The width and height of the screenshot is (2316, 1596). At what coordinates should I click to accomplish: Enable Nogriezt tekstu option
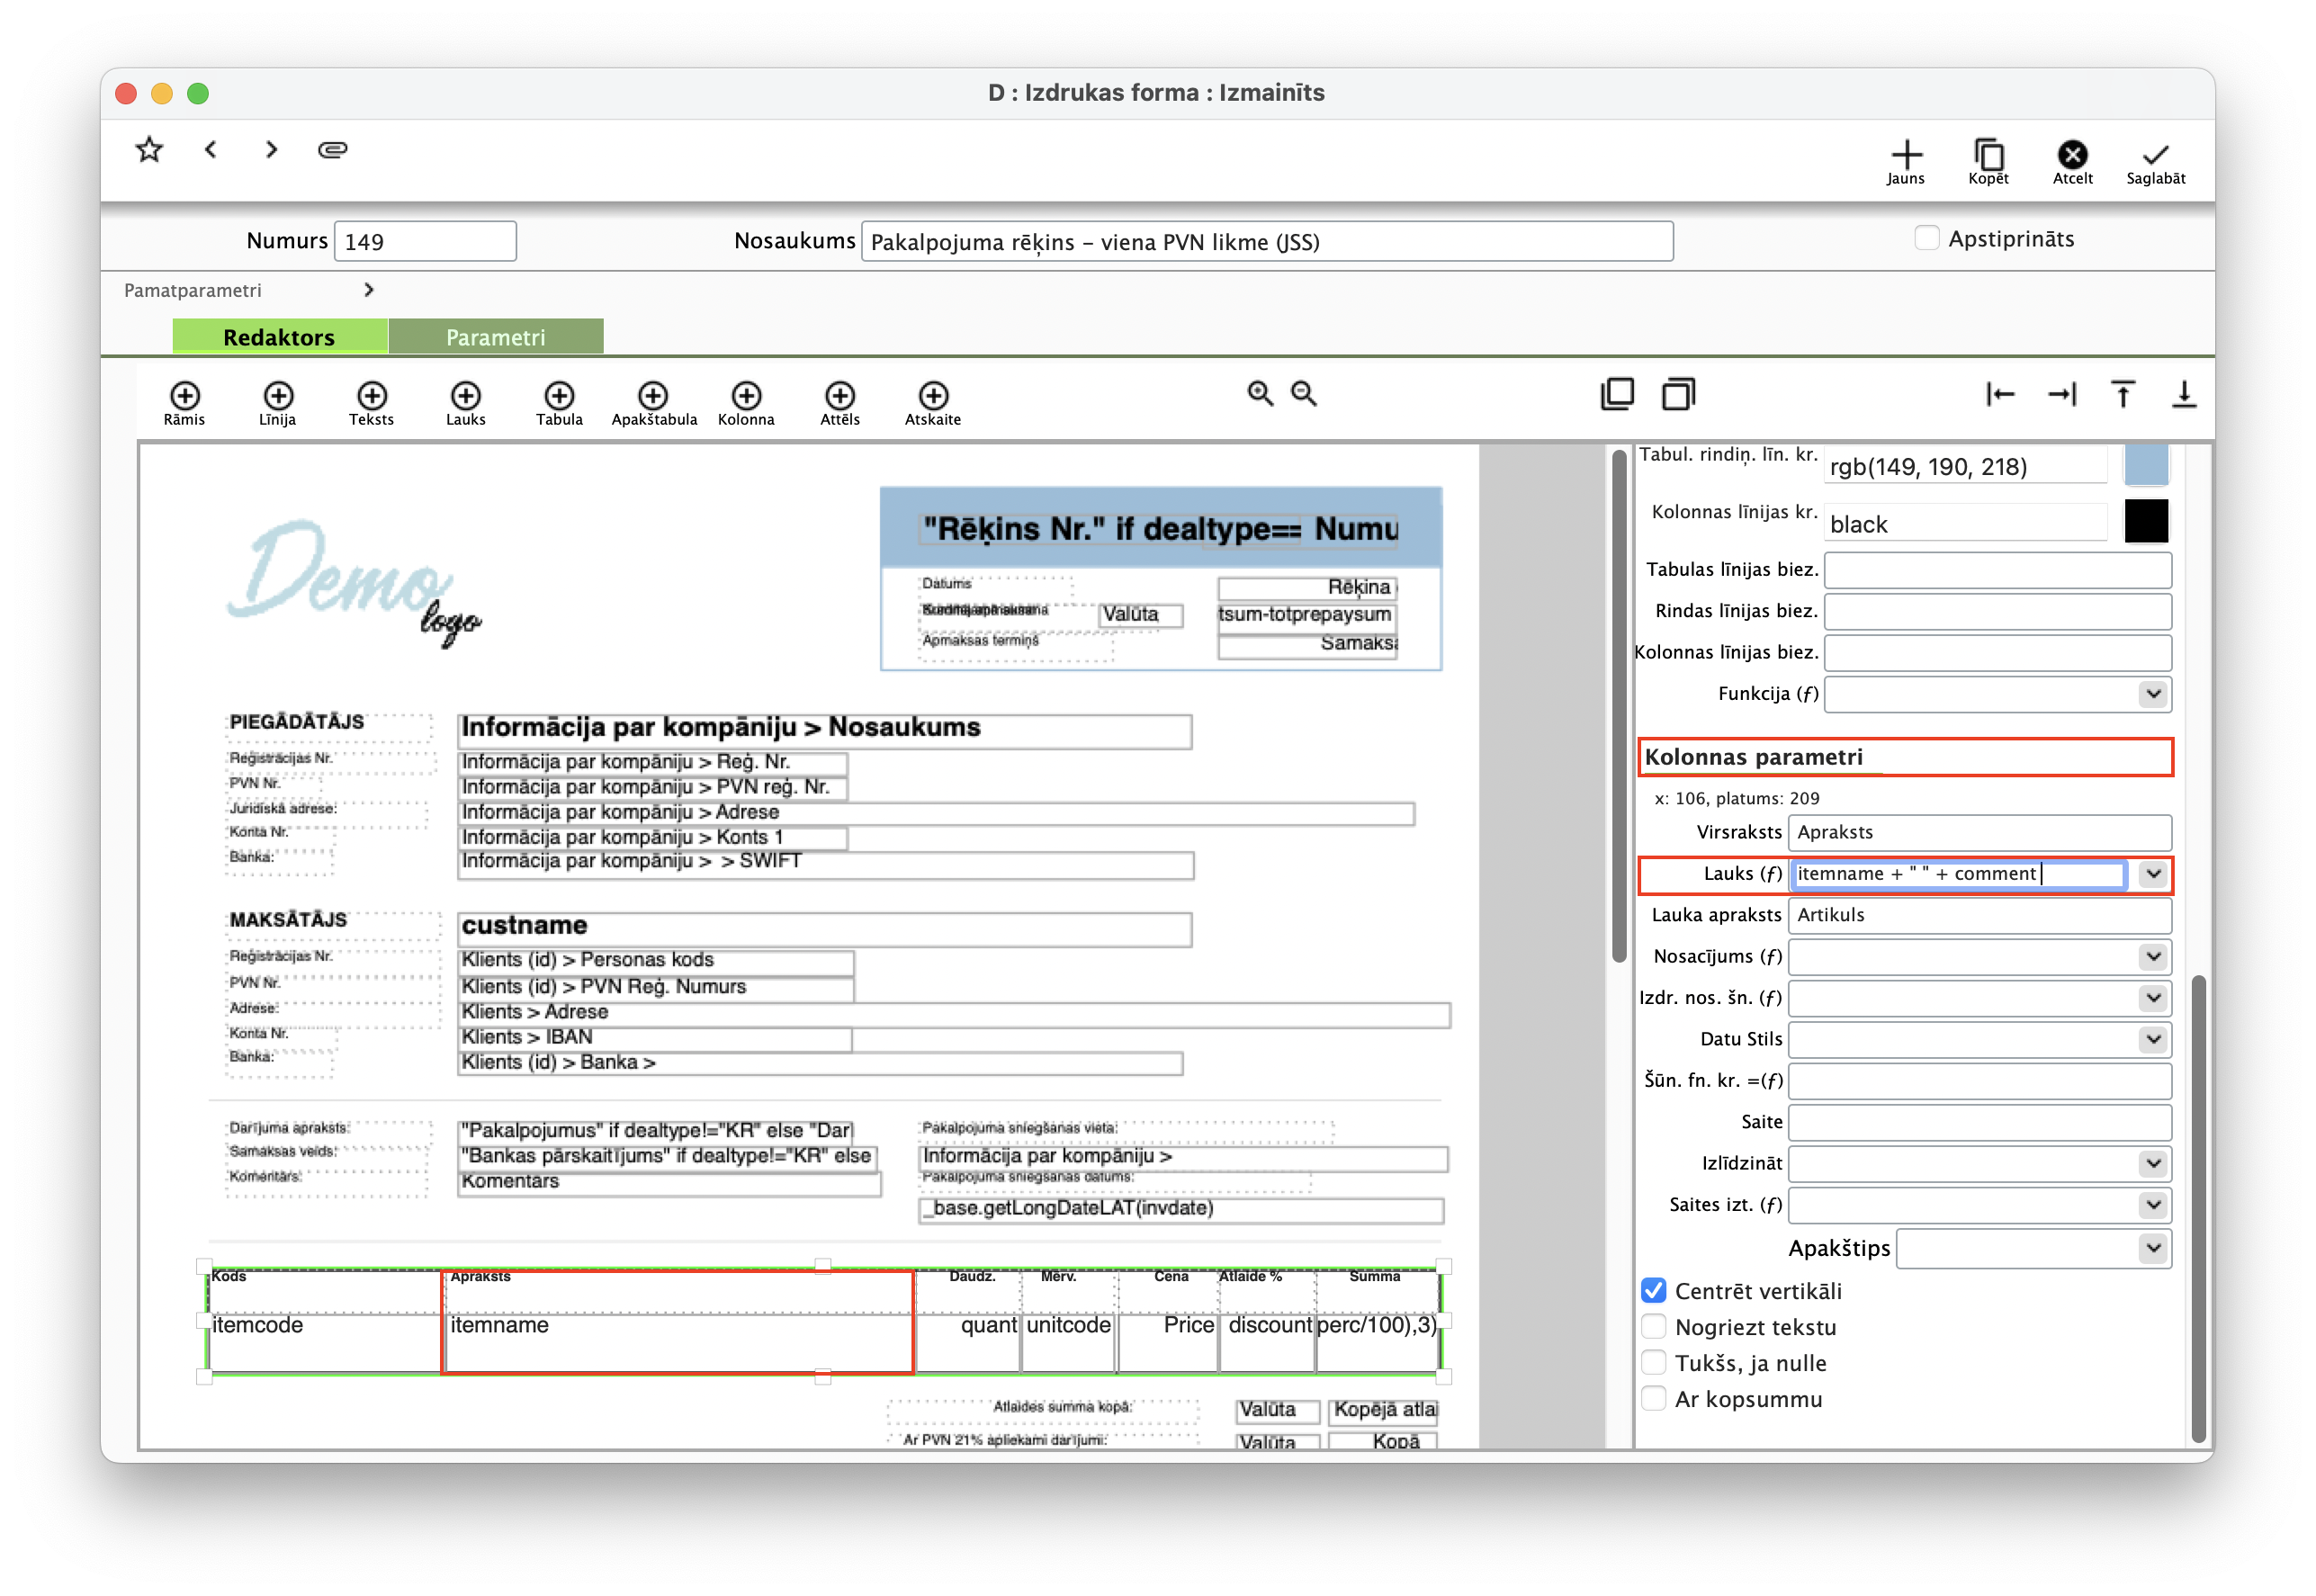[1654, 1327]
